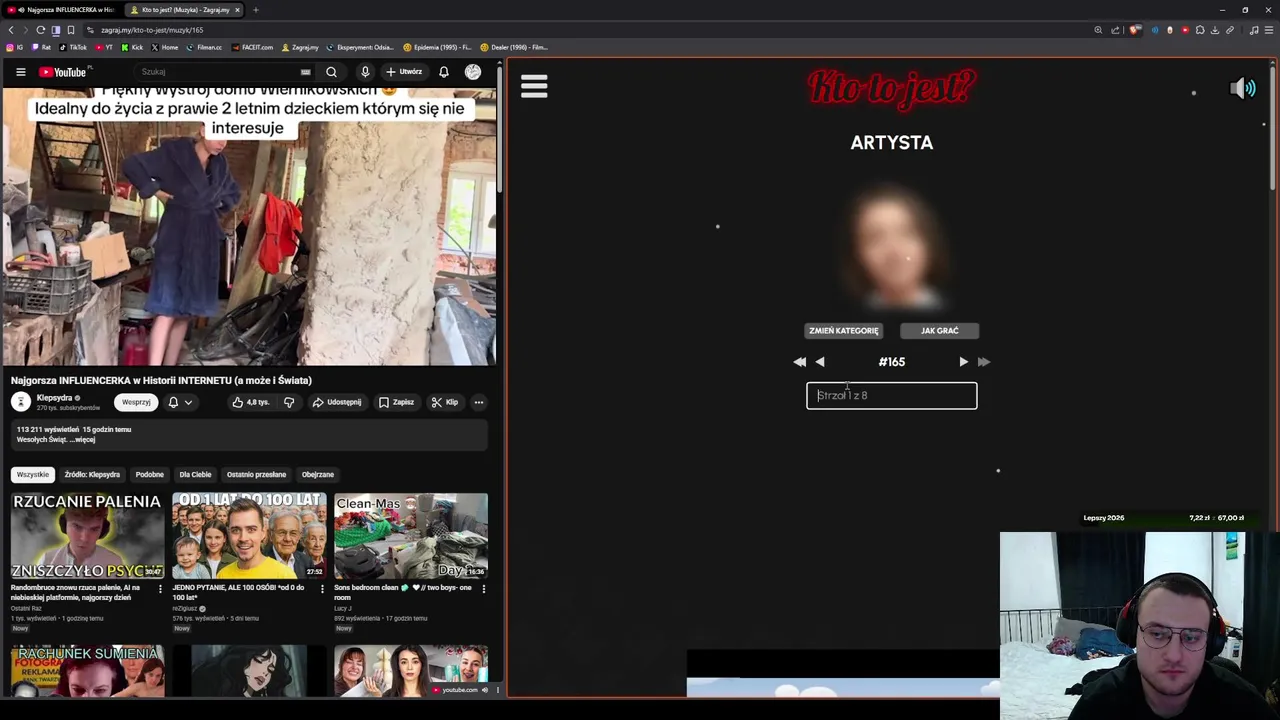Open the TikTok bookmark
This screenshot has height=720, width=1280.
click(x=73, y=47)
